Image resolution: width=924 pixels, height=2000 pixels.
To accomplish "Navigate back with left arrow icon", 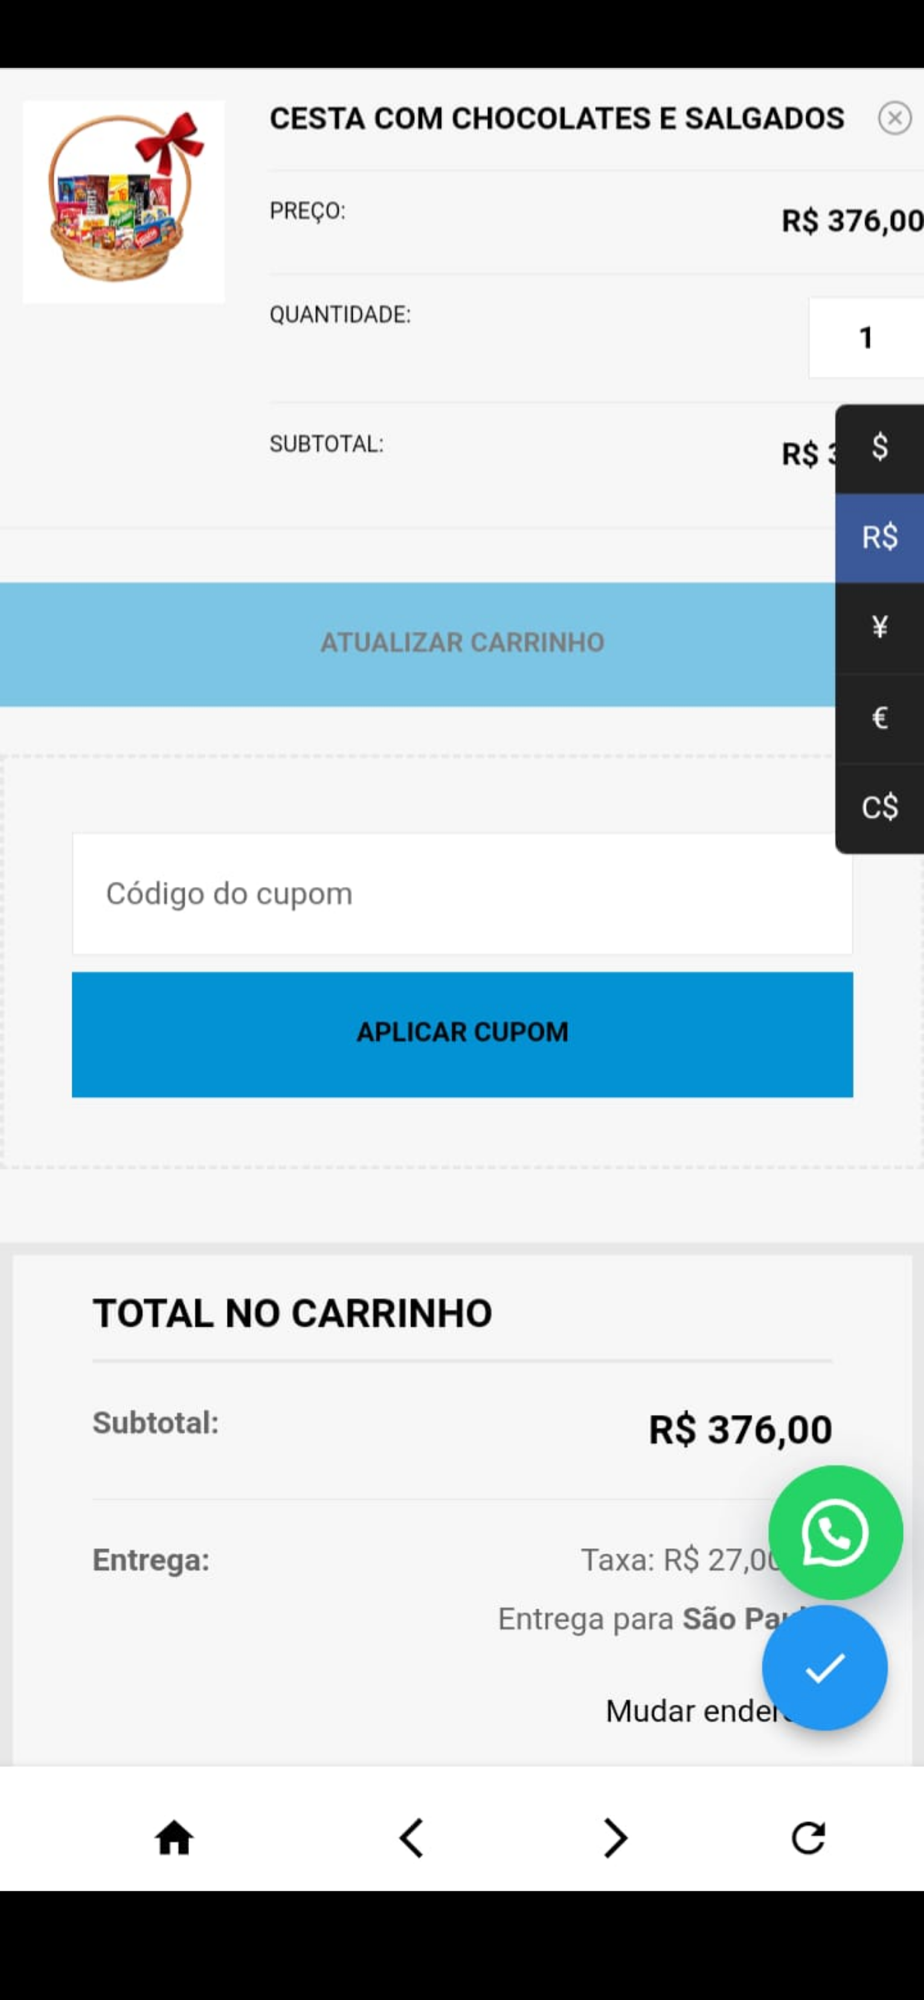I will point(411,1837).
